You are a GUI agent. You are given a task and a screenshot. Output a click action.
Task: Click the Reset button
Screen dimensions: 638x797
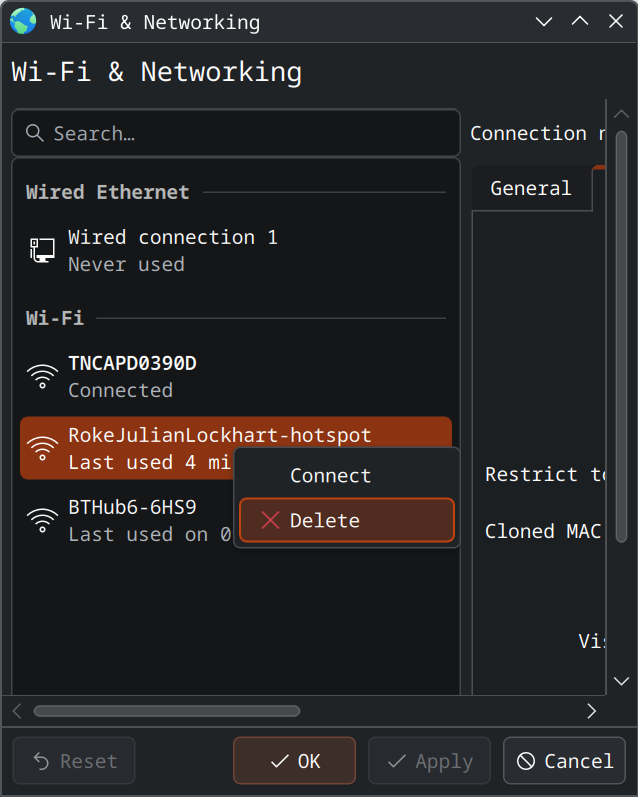click(x=73, y=761)
